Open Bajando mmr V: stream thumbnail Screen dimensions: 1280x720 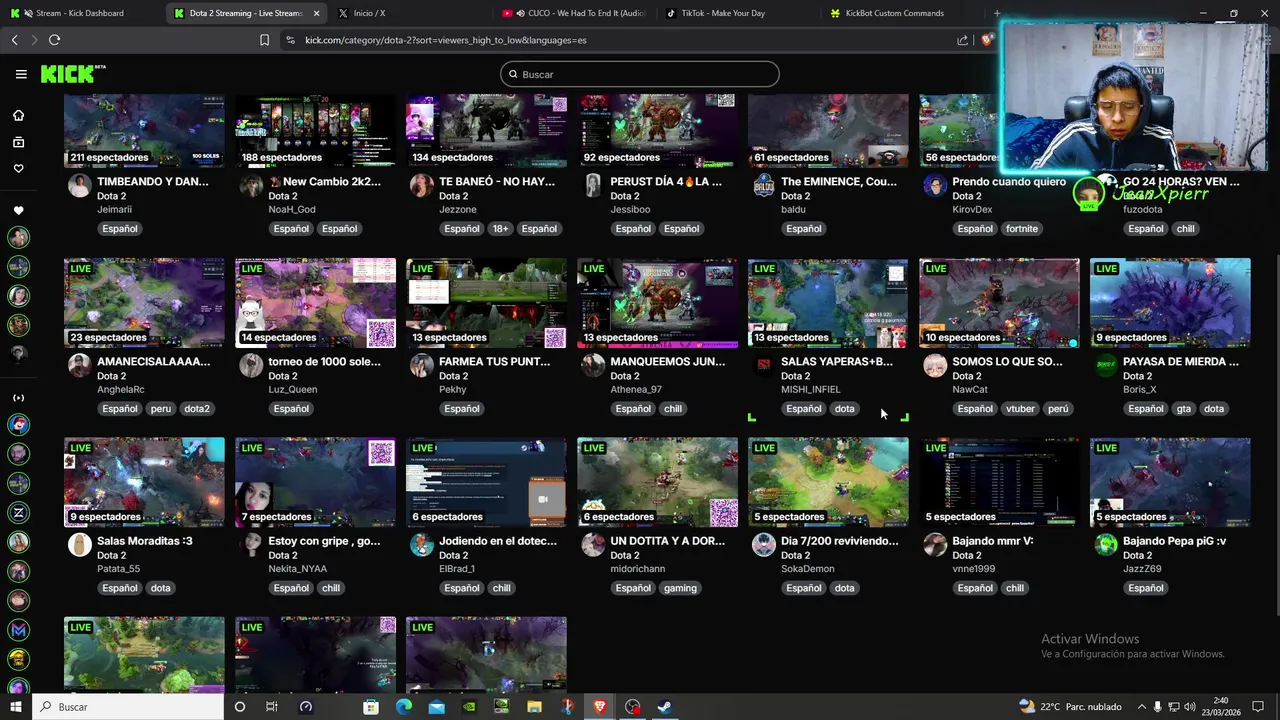(999, 482)
